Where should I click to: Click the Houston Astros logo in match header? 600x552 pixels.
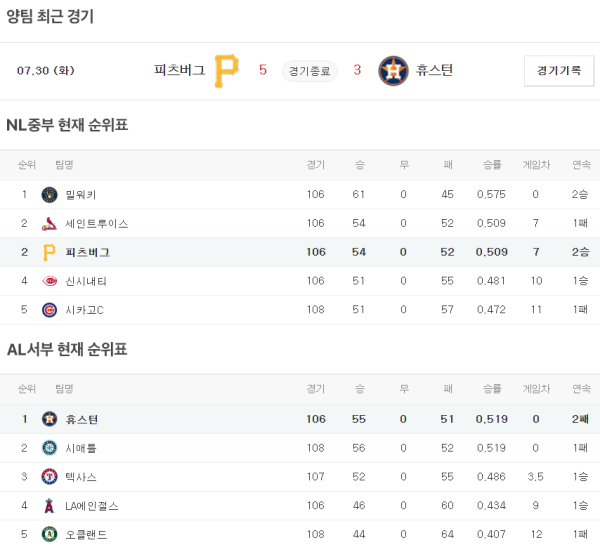(x=394, y=70)
